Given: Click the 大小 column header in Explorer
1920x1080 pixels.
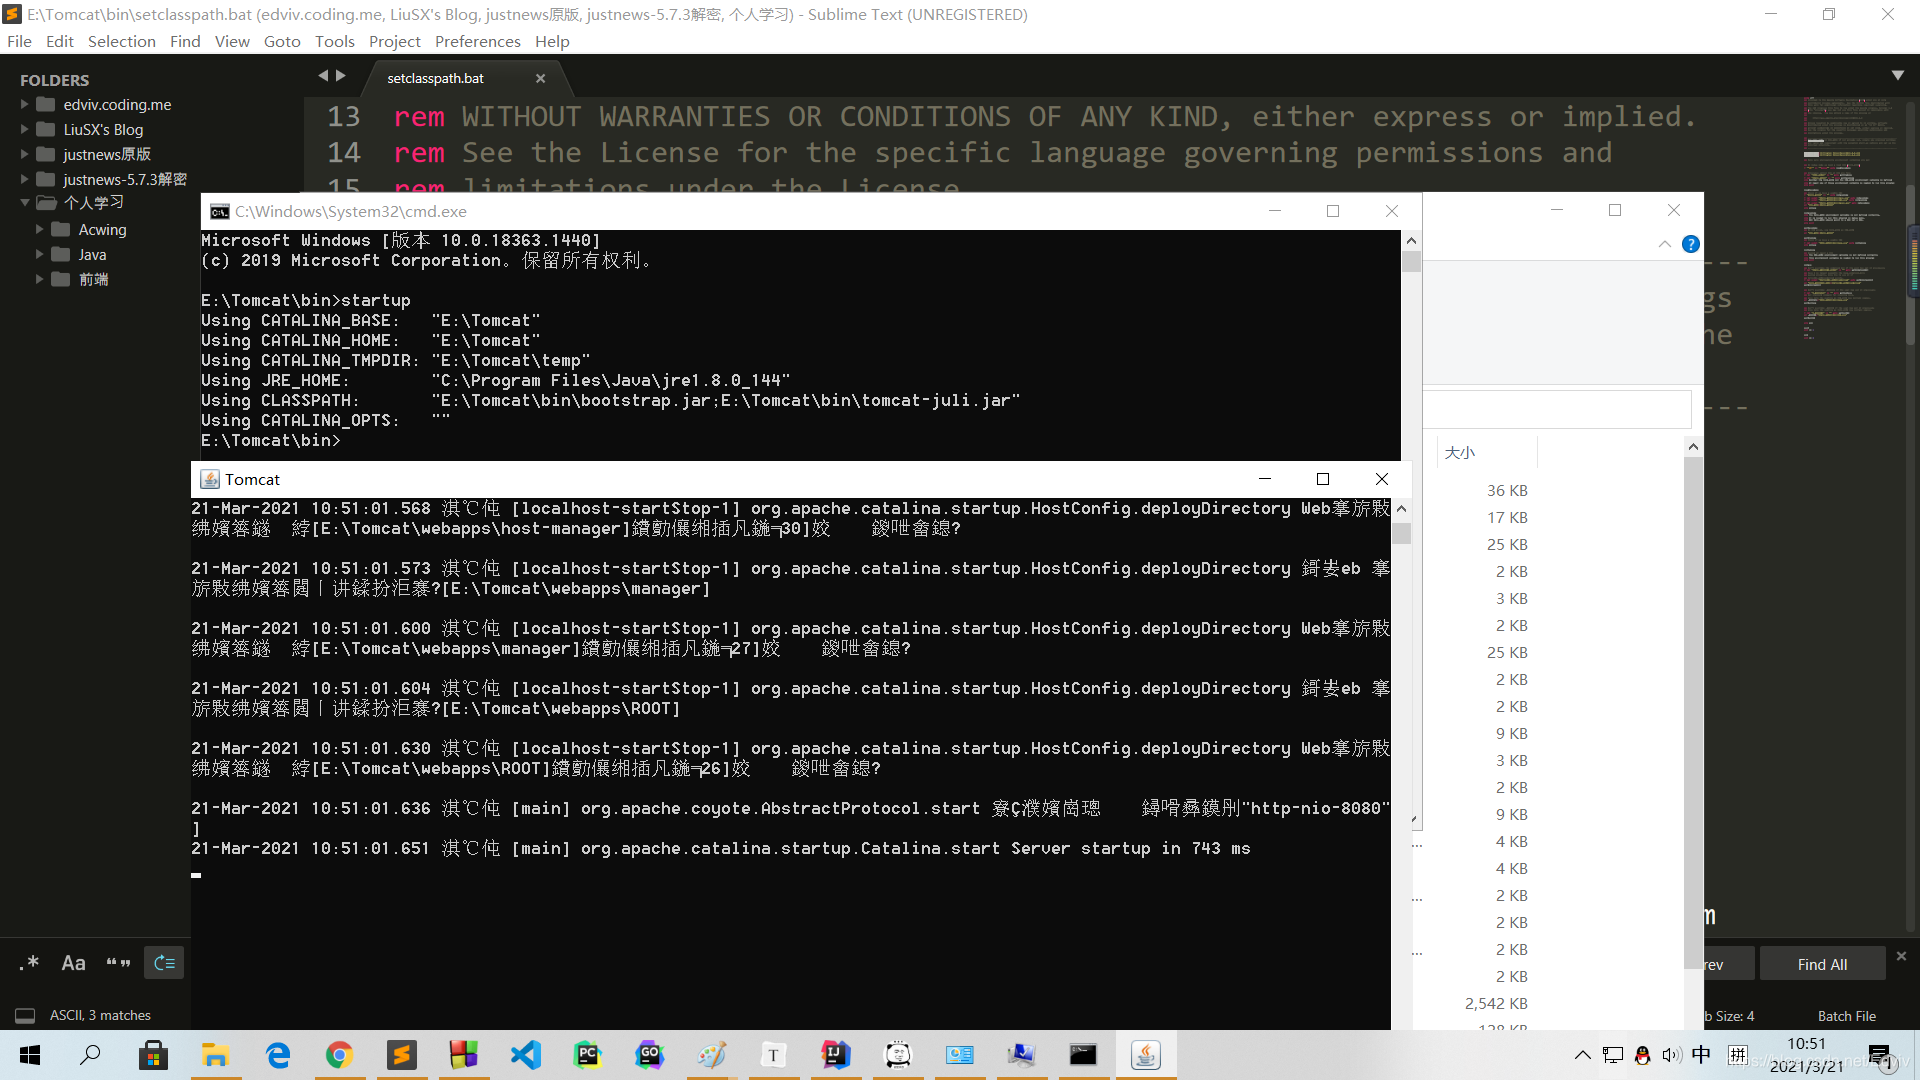Looking at the screenshot, I should click(1485, 452).
